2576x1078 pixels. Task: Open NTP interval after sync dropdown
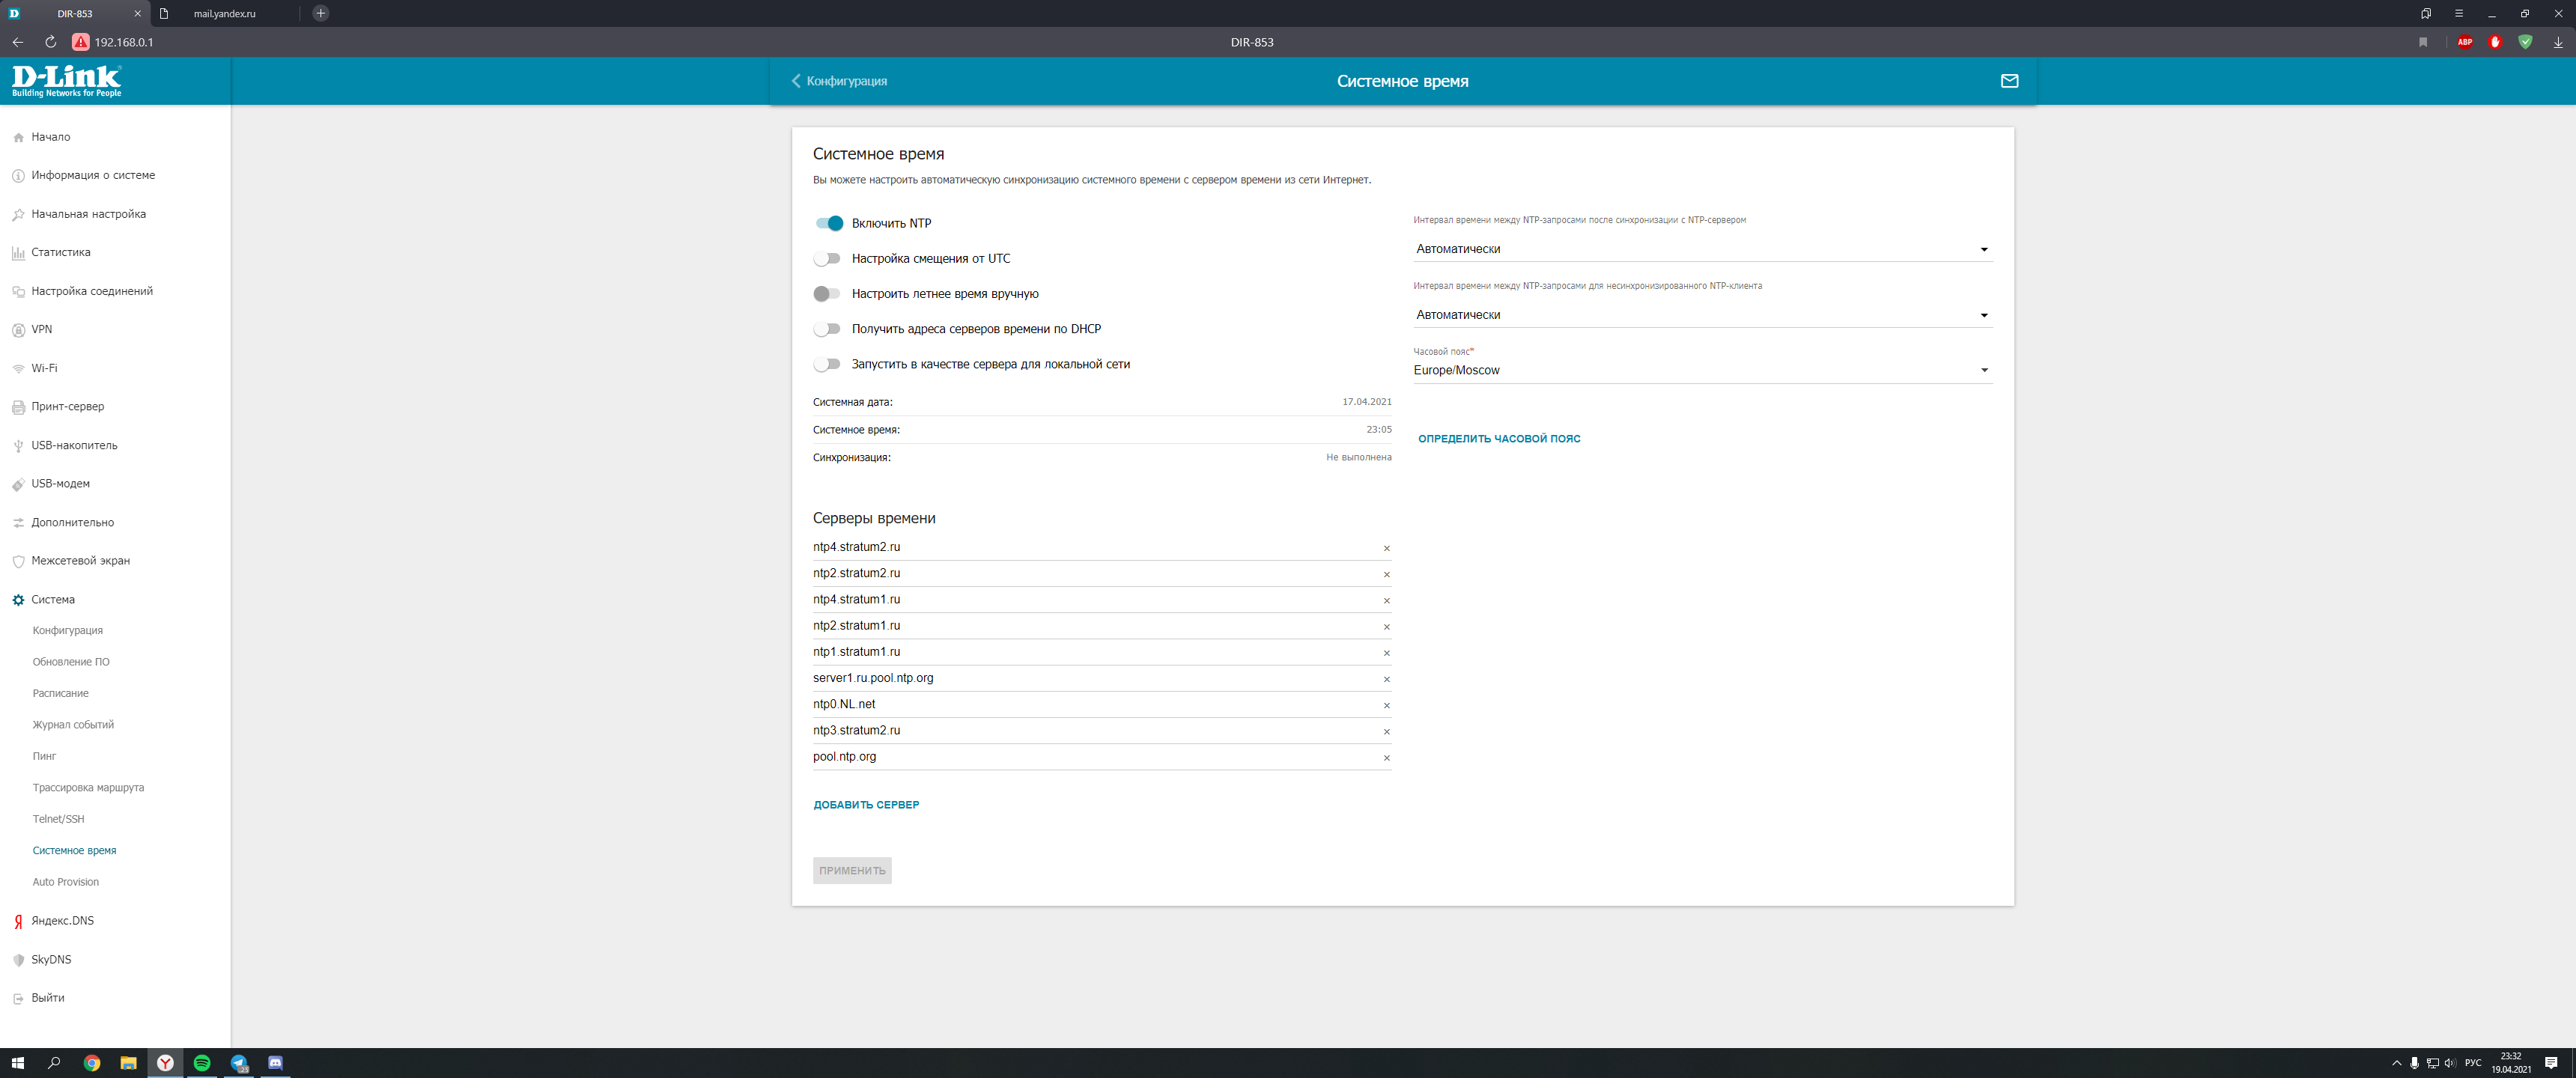(1702, 249)
